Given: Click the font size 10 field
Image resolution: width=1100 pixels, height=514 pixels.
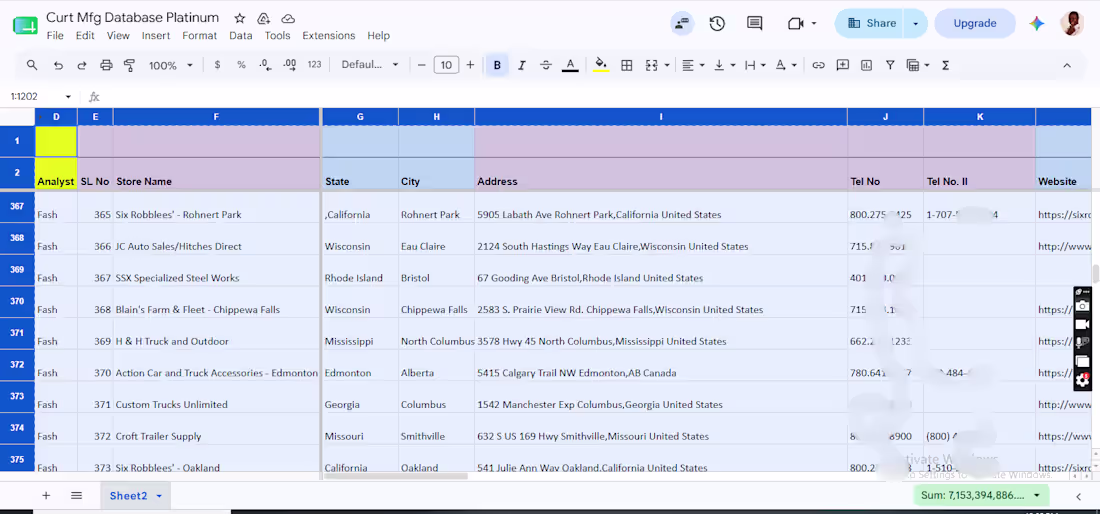Looking at the screenshot, I should pos(446,65).
